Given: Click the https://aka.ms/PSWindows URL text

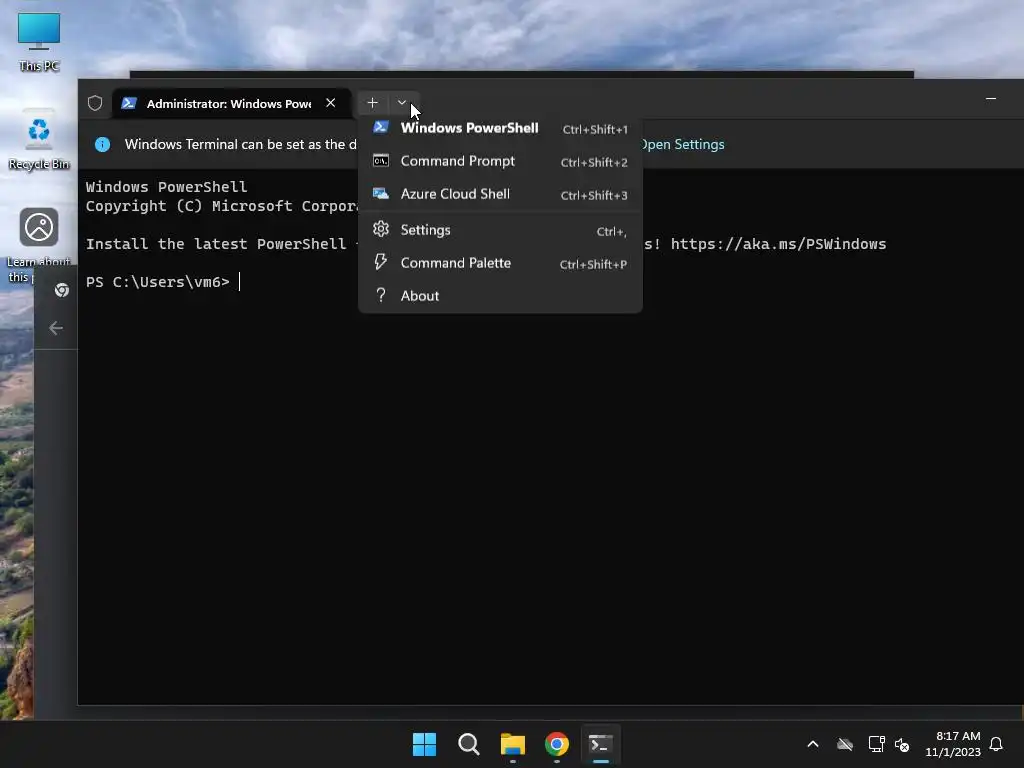Looking at the screenshot, I should [x=778, y=244].
